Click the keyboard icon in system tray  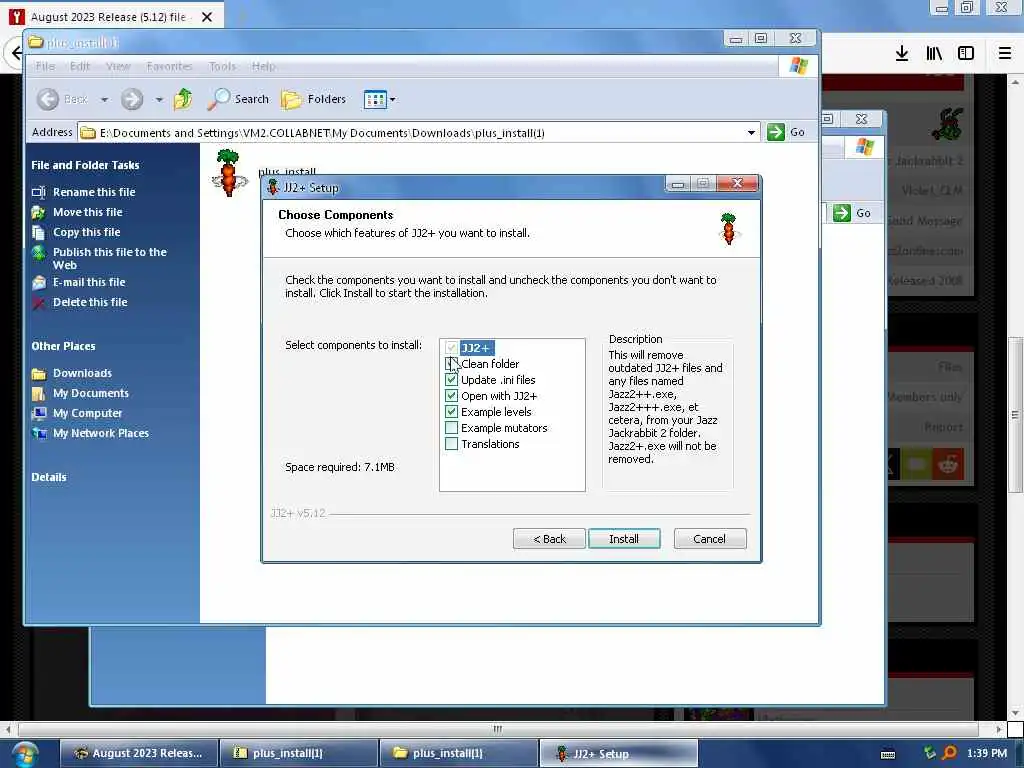888,754
